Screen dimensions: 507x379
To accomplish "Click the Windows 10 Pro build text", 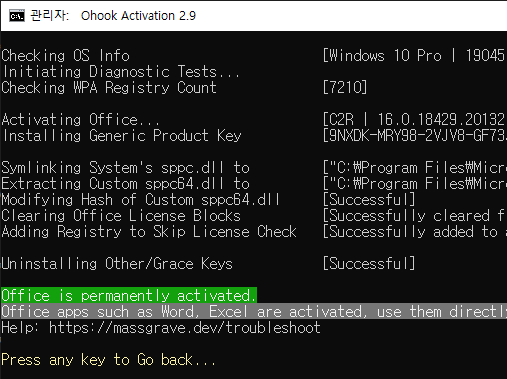I will pos(415,56).
